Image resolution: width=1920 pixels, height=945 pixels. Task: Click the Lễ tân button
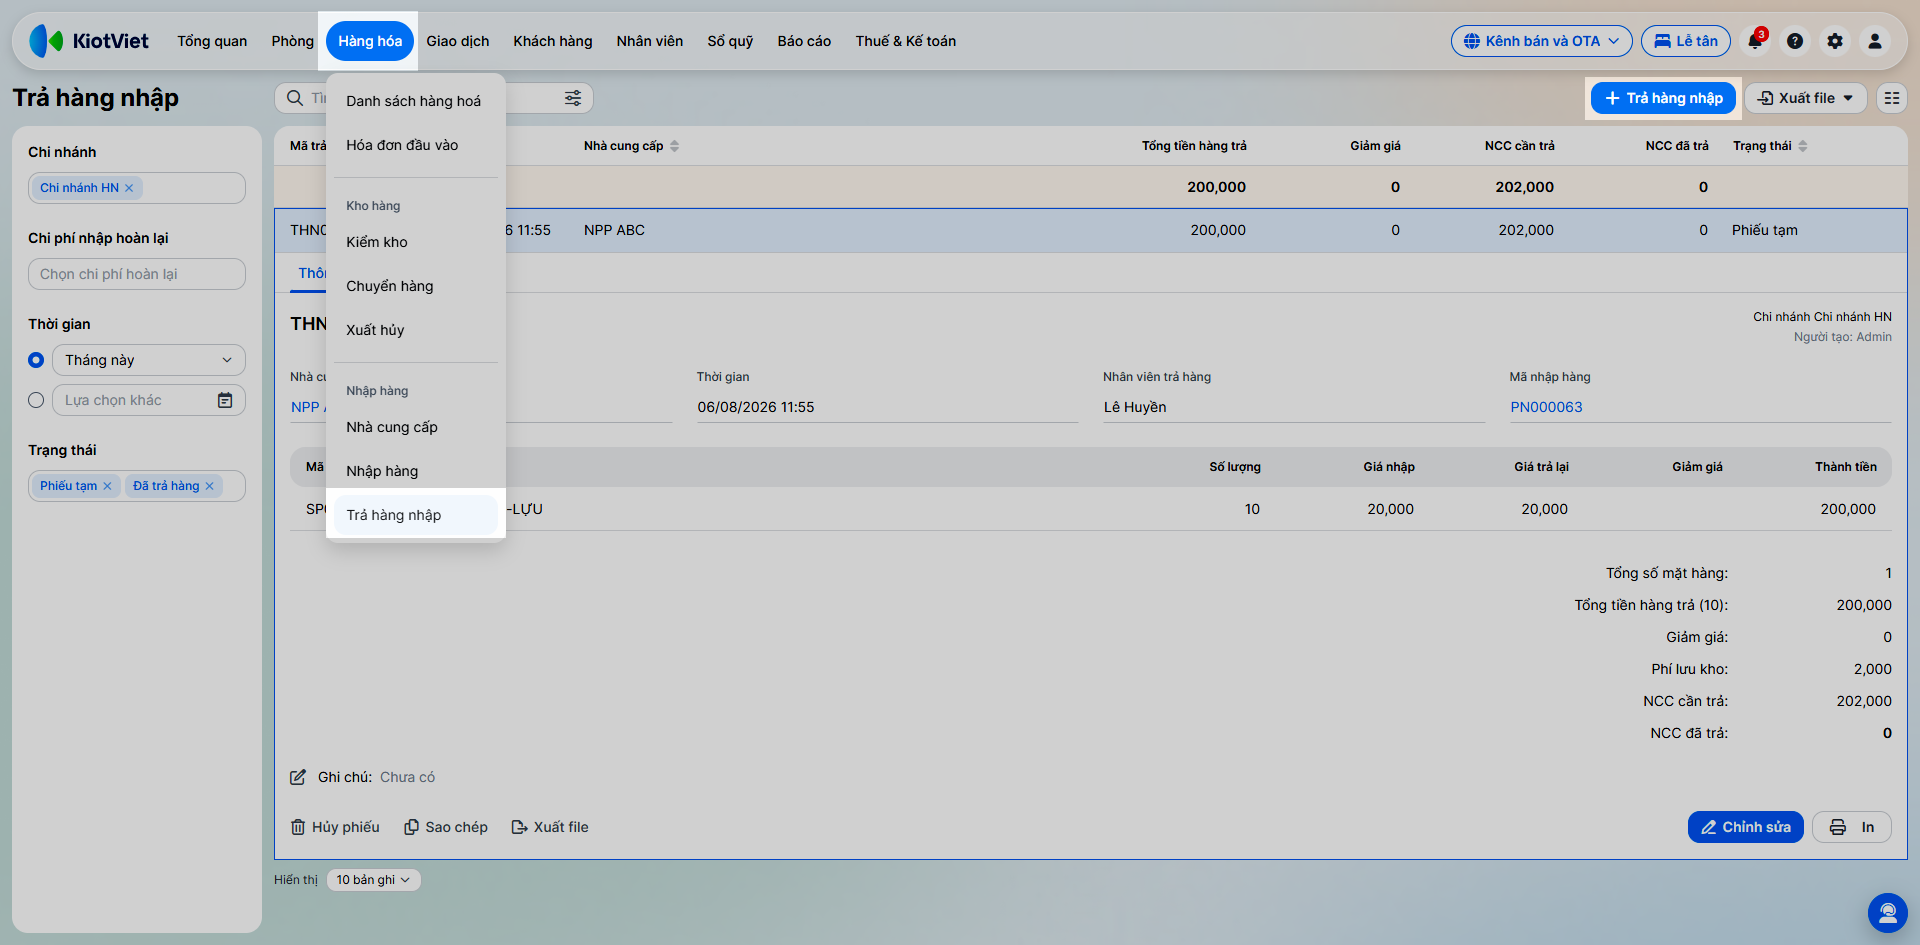tap(1686, 41)
